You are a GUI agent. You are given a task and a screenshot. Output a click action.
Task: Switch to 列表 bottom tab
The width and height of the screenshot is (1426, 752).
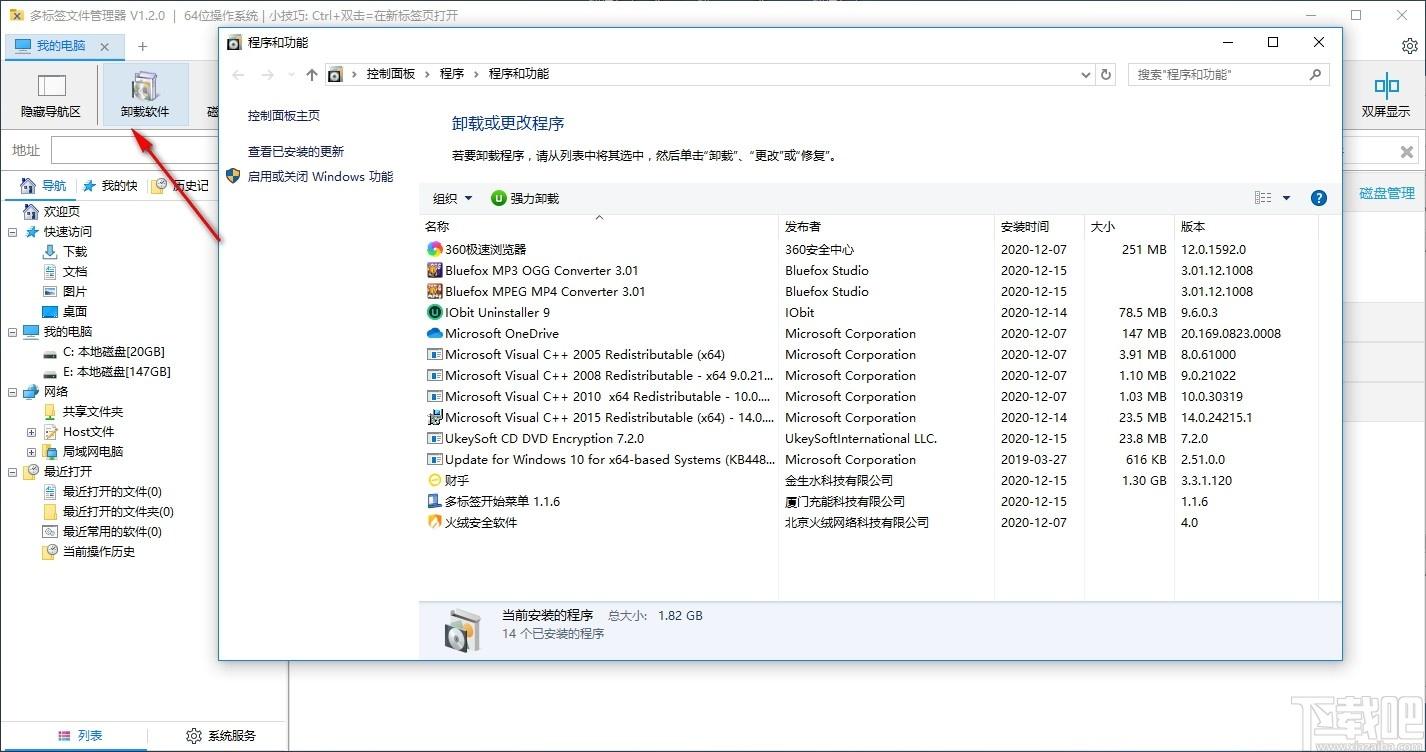pos(80,736)
